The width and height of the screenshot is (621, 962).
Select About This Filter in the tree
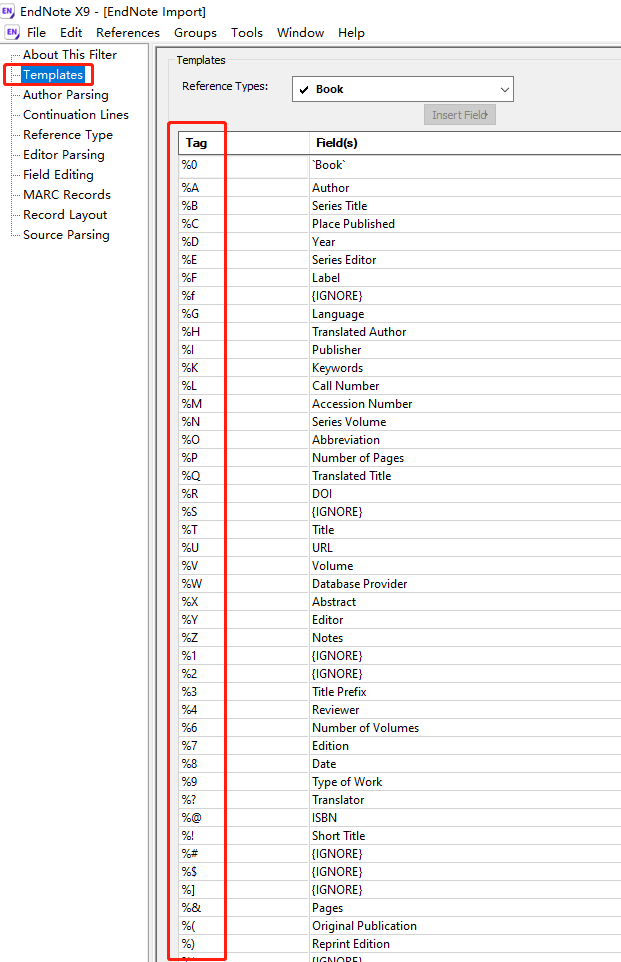(70, 55)
